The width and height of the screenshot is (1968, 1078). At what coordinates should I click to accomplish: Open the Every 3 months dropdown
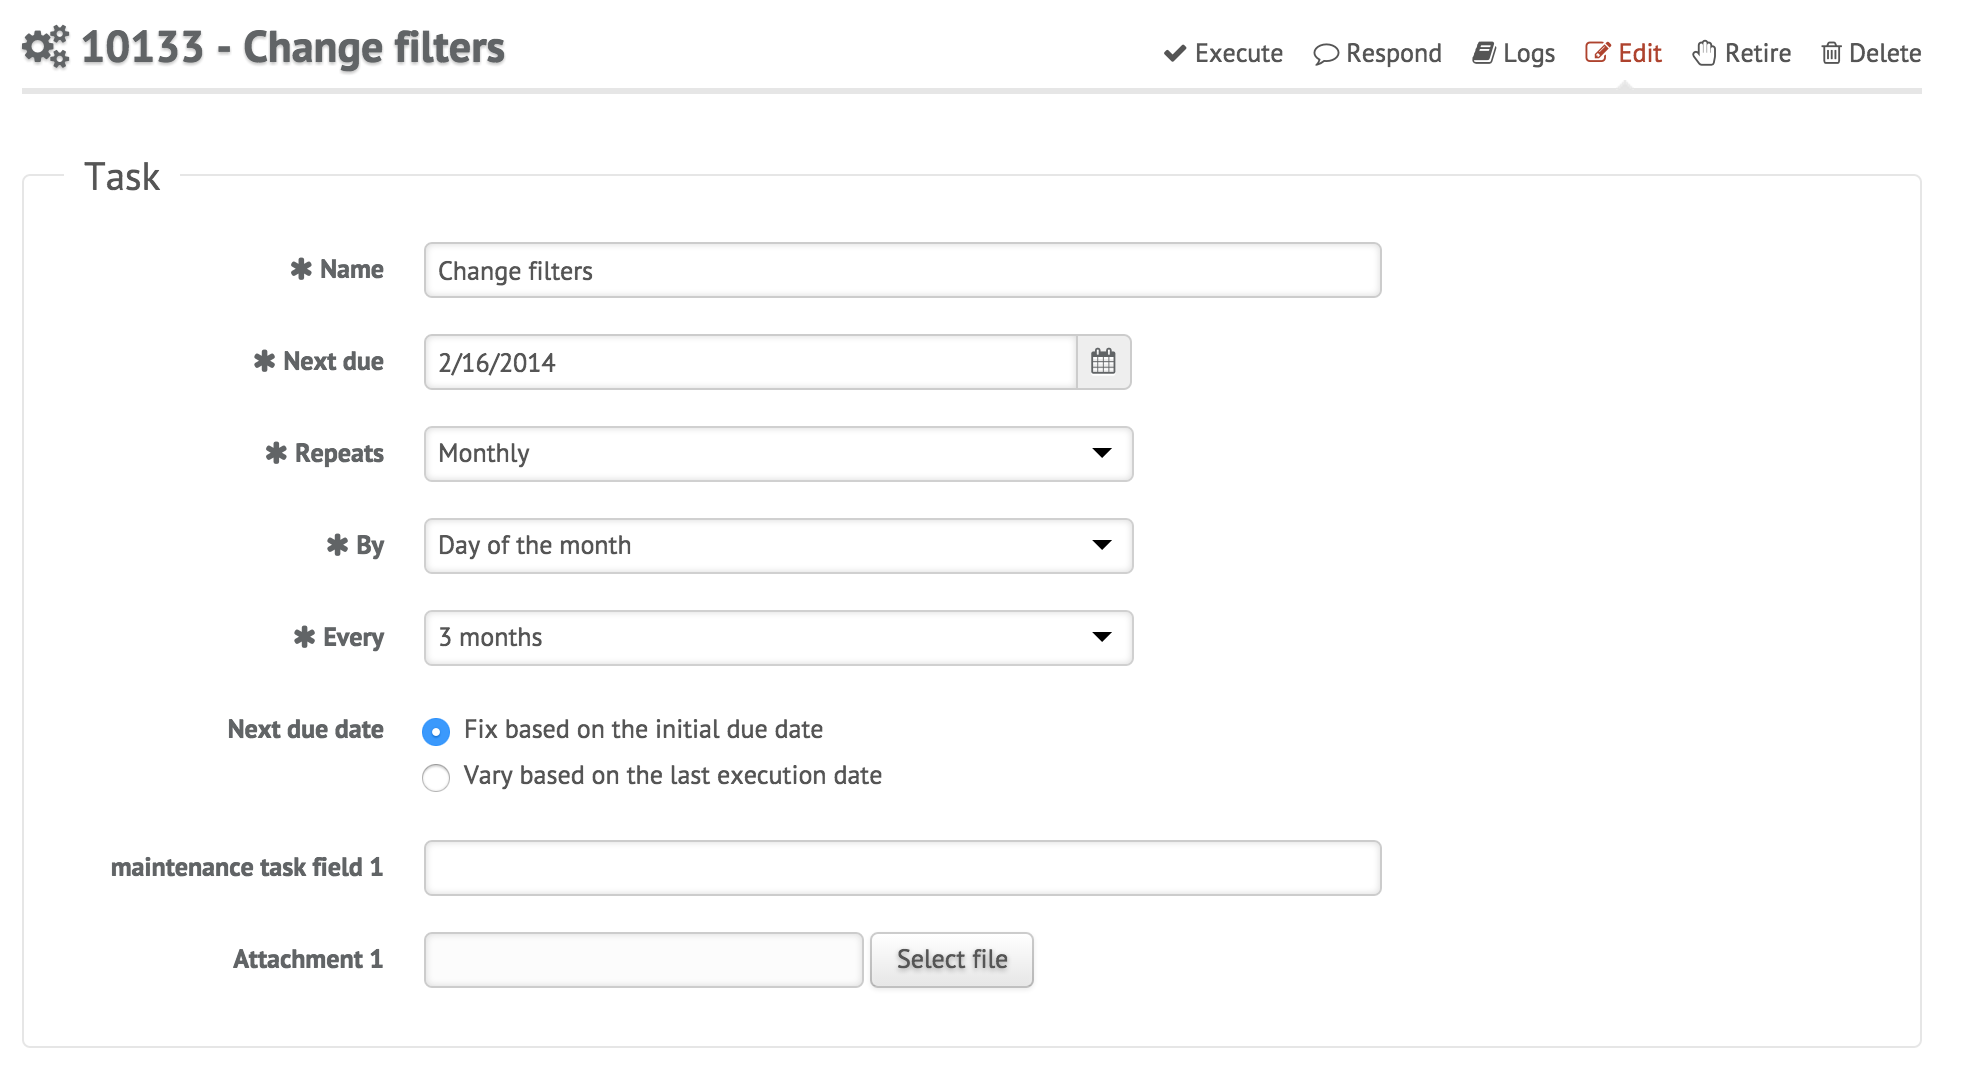pyautogui.click(x=778, y=638)
